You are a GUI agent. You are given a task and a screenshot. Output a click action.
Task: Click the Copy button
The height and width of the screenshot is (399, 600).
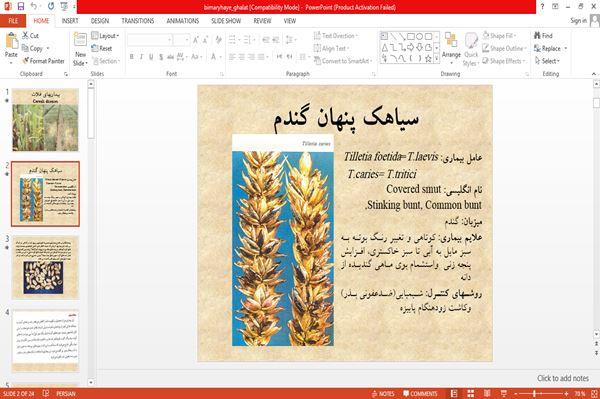pos(33,48)
